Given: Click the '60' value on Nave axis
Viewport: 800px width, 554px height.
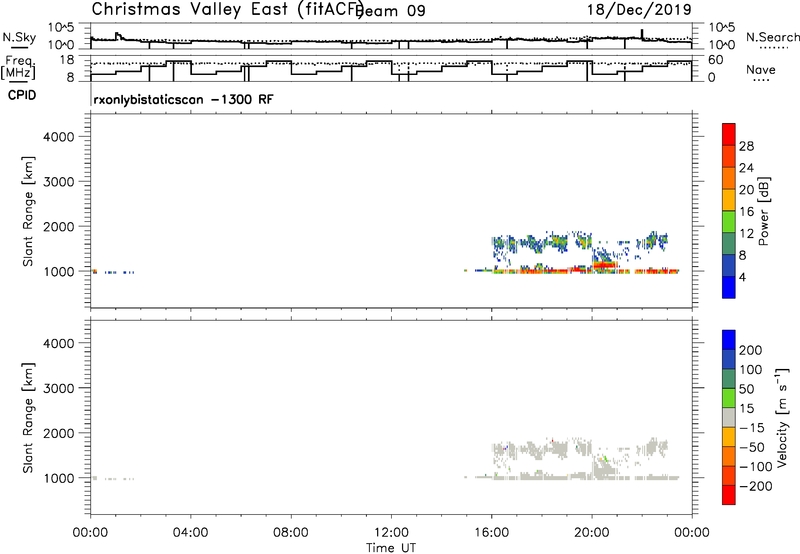Looking at the screenshot, I should [x=716, y=60].
